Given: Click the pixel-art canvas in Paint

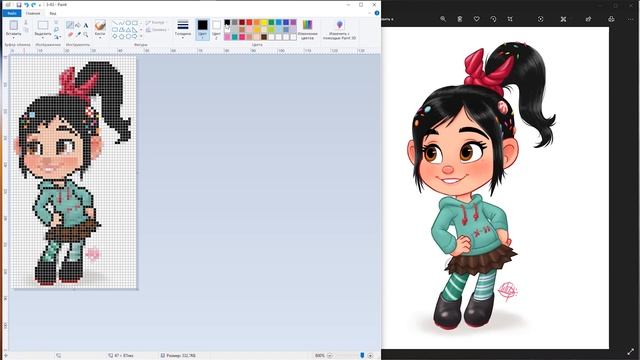Looking at the screenshot, I should pyautogui.click(x=74, y=172).
